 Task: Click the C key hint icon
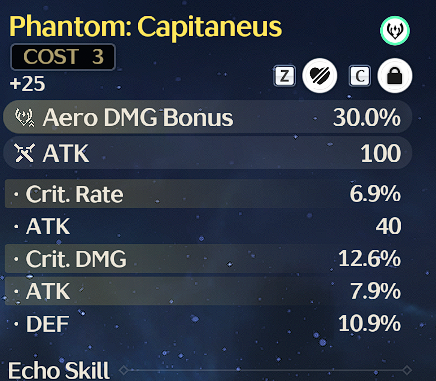pyautogui.click(x=360, y=76)
